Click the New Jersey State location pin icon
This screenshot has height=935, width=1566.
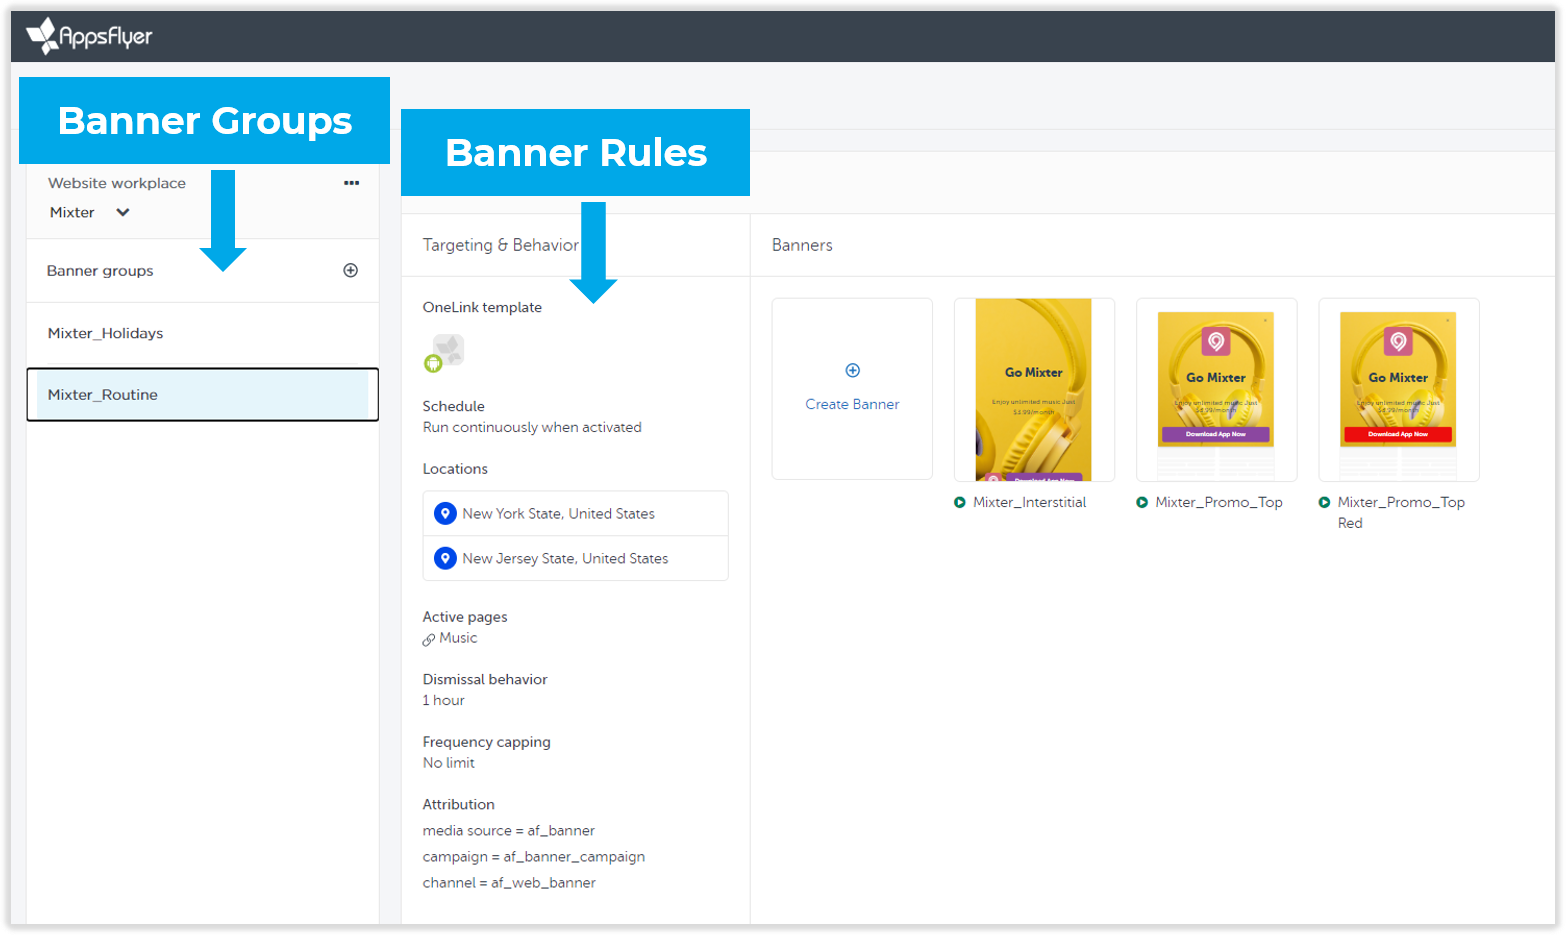tap(446, 558)
